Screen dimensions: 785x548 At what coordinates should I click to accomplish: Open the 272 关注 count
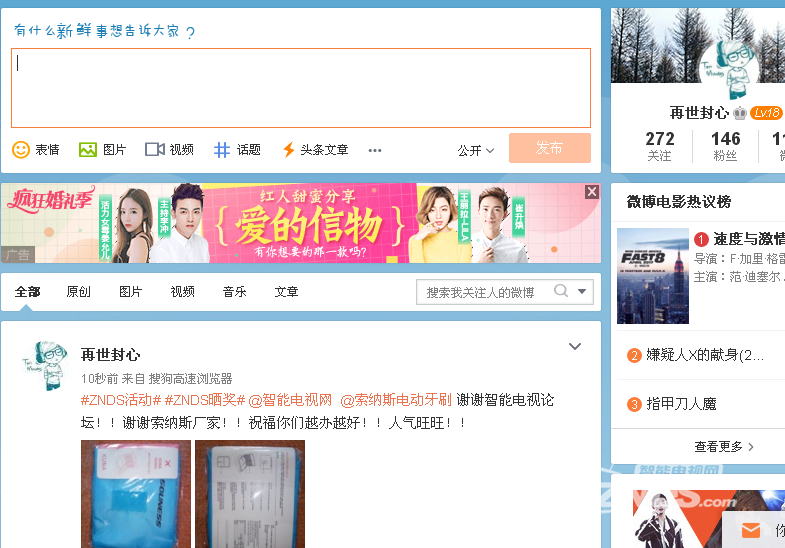659,146
